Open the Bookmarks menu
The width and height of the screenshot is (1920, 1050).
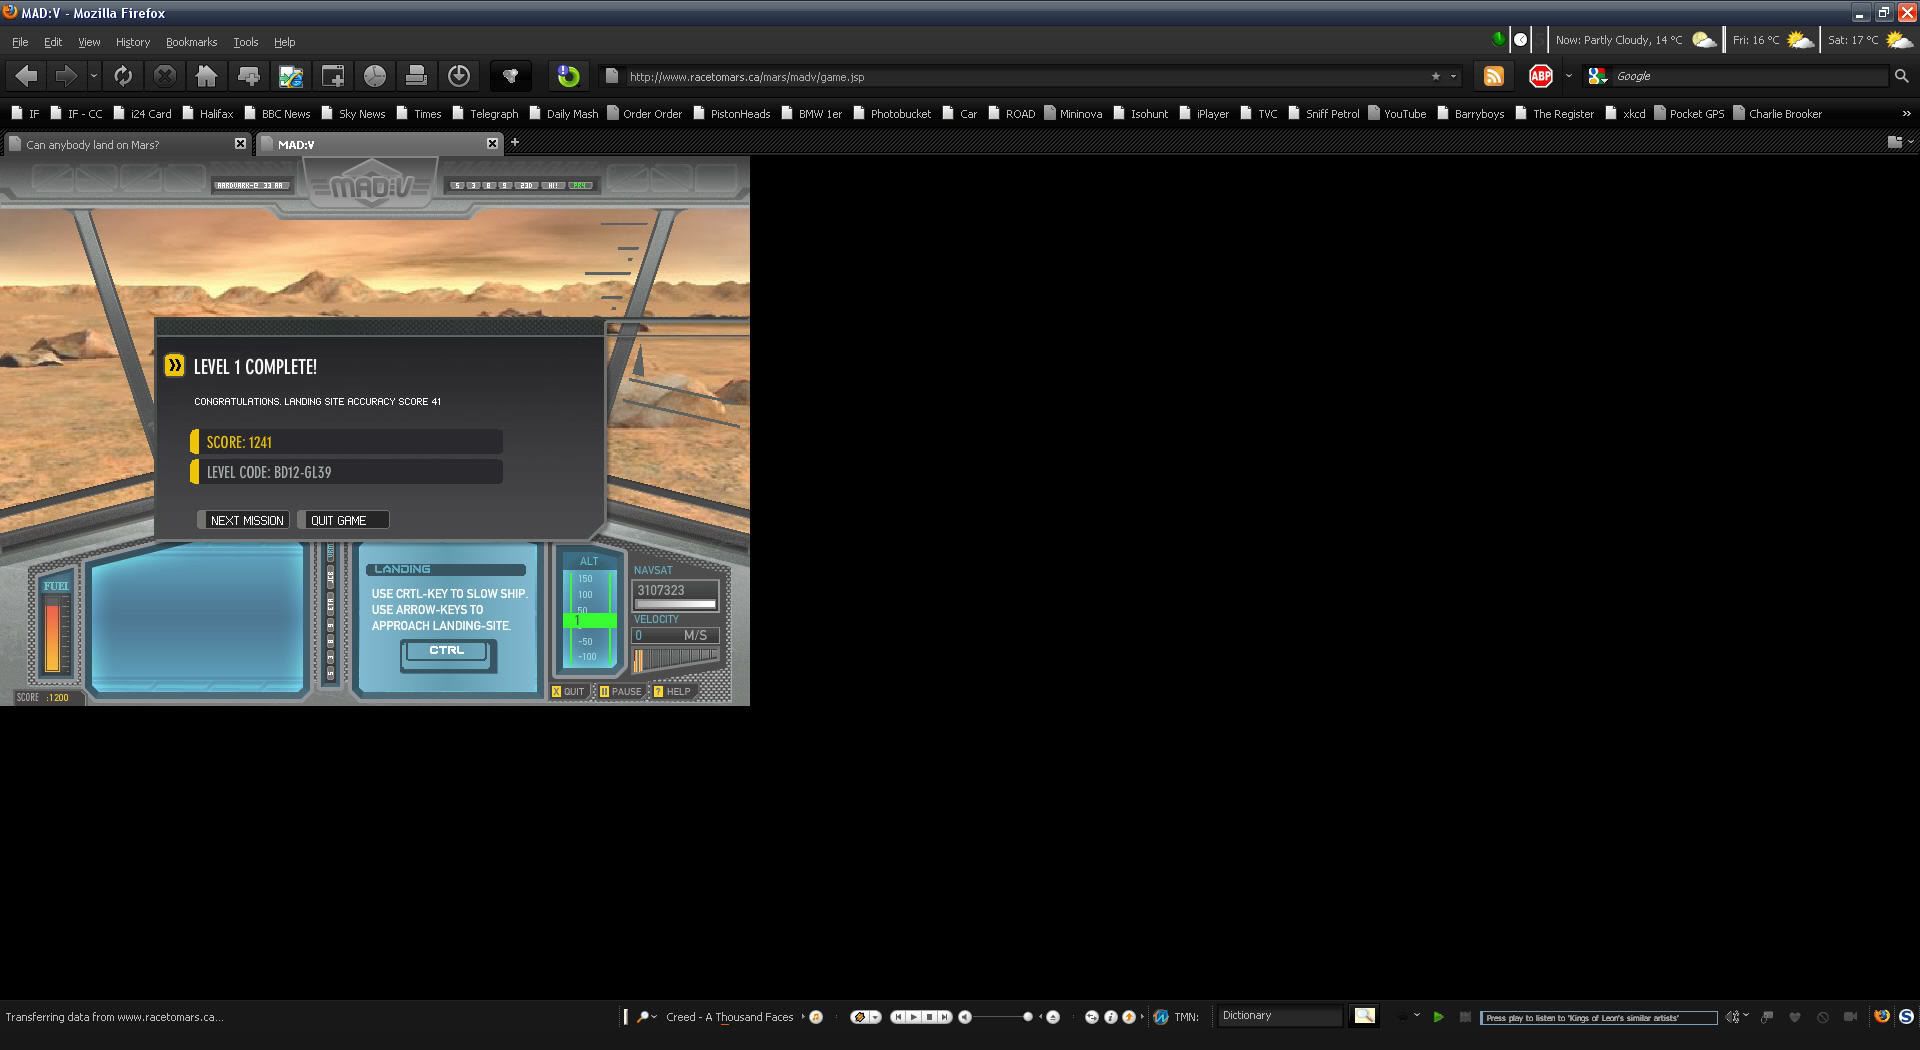191,42
